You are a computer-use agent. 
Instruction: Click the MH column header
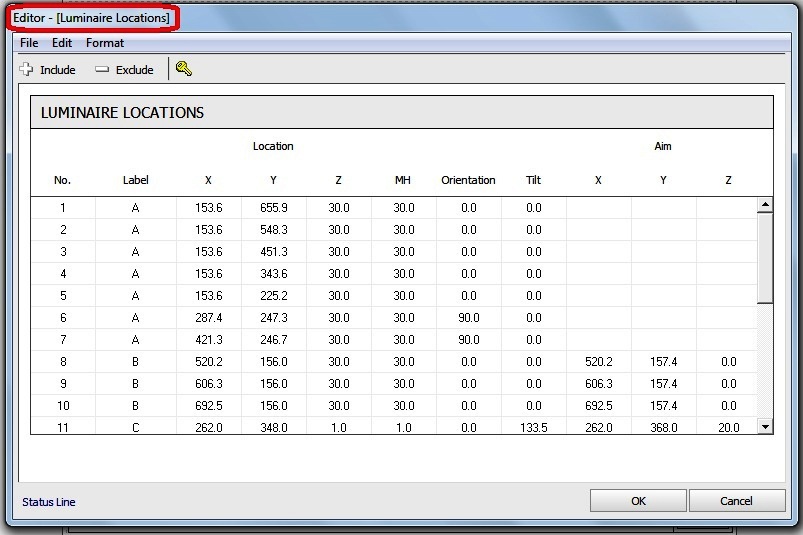[x=403, y=180]
